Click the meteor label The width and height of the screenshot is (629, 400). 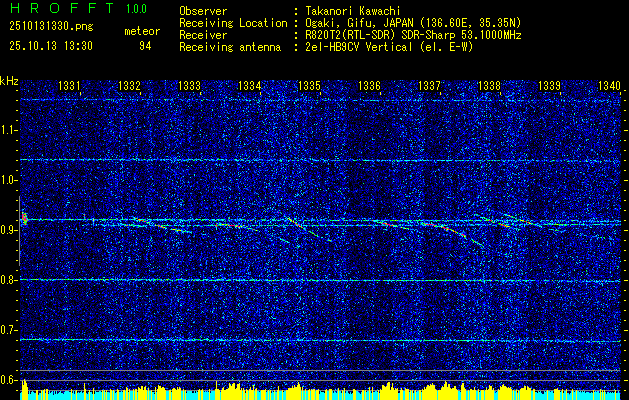(x=142, y=31)
